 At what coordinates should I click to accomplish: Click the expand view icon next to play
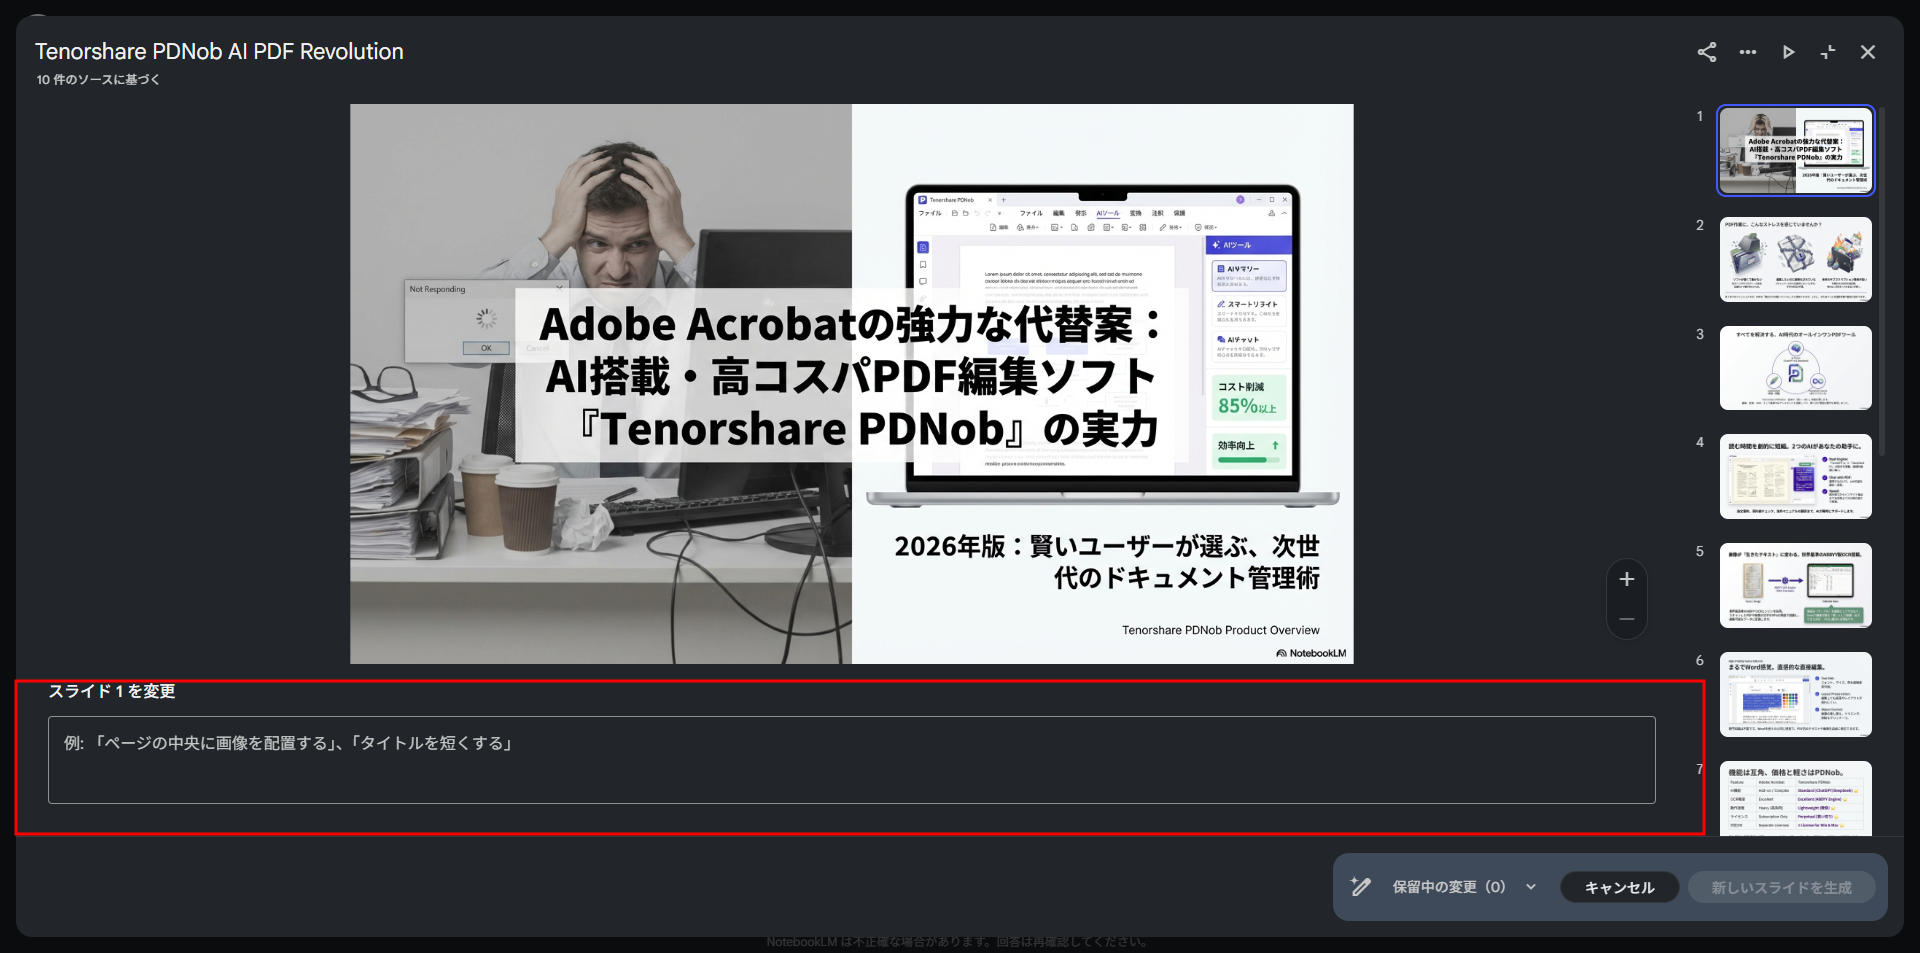click(1828, 52)
